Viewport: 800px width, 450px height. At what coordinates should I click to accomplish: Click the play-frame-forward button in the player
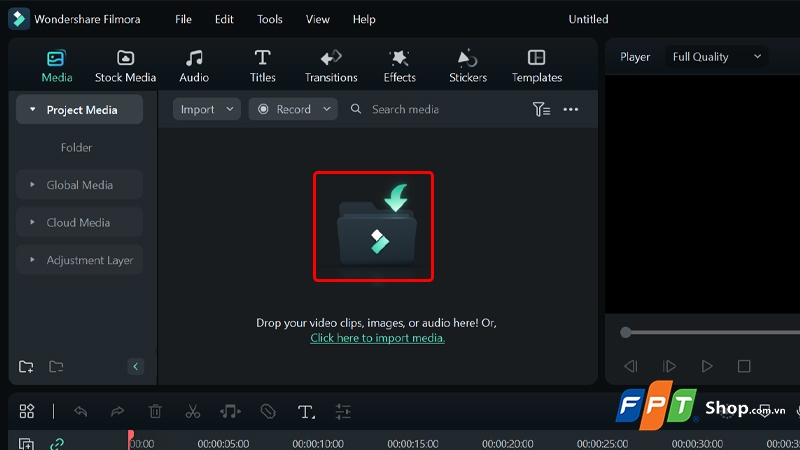[x=669, y=366]
